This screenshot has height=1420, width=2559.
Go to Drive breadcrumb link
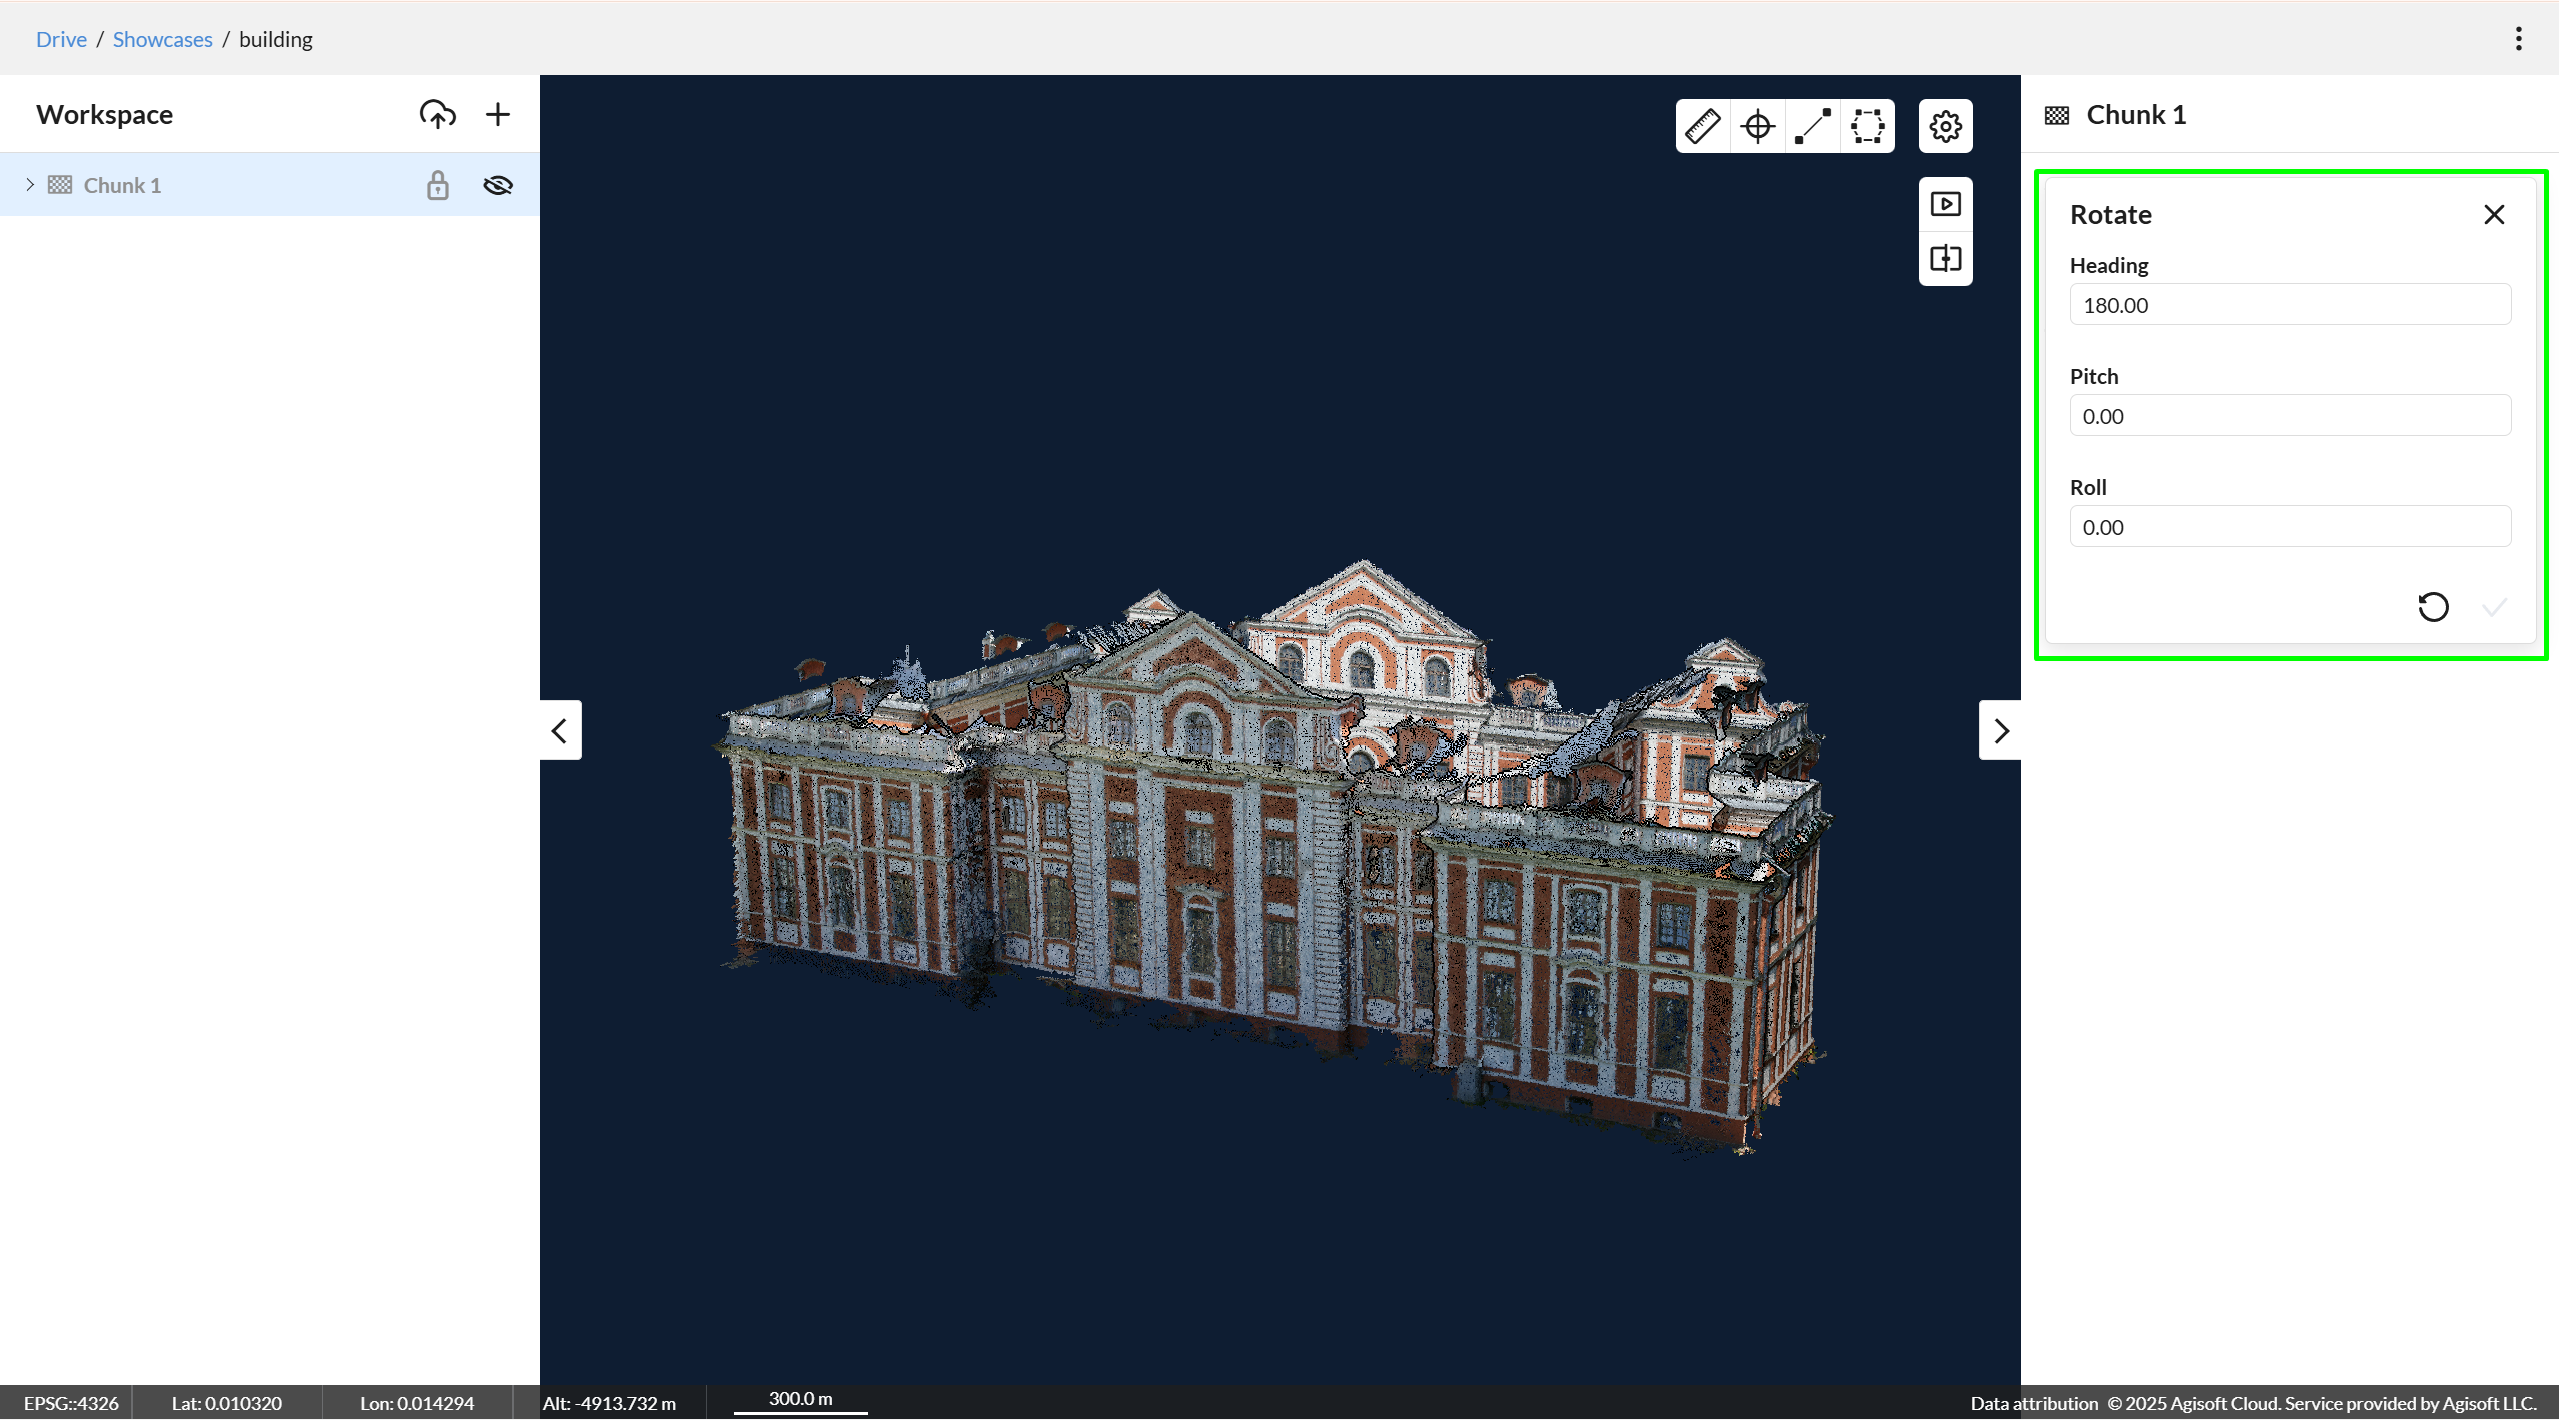click(x=61, y=39)
